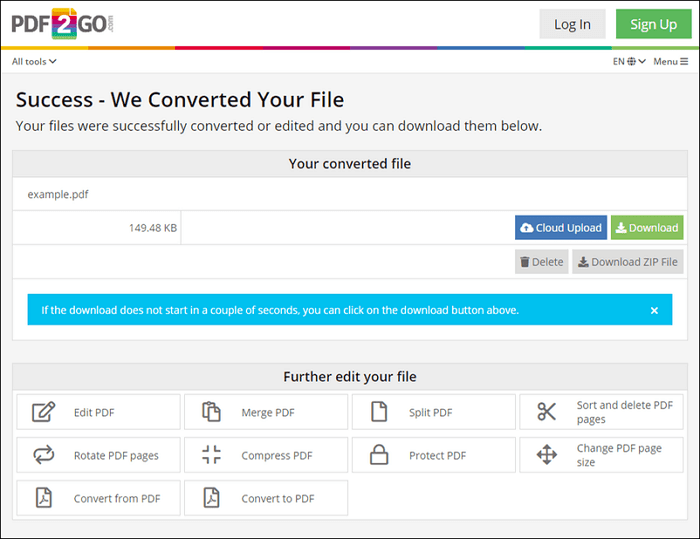Click the Convert from PDF icon
Viewport: 700px width, 539px height.
[43, 498]
